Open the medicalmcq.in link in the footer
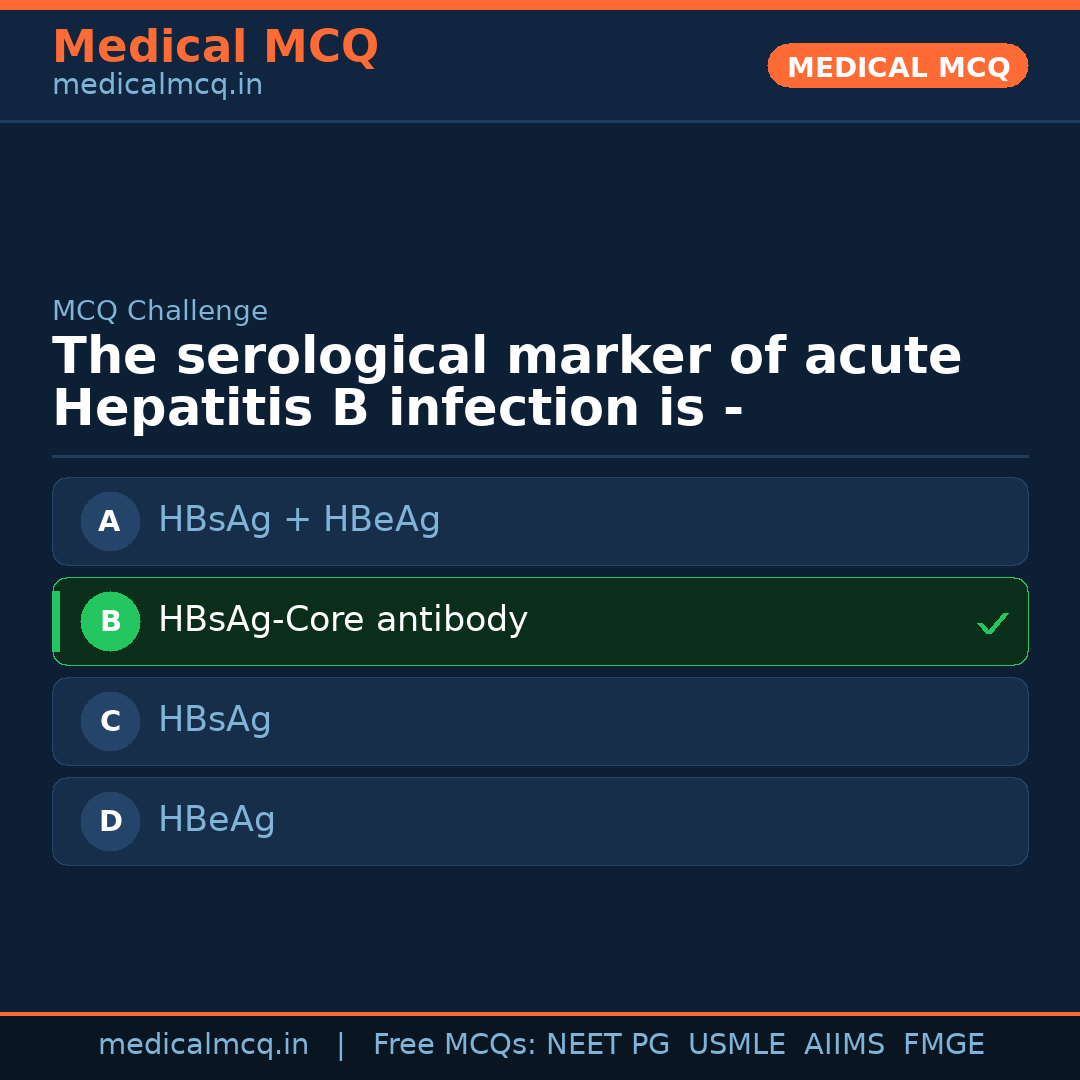1080x1080 pixels. click(x=203, y=1045)
